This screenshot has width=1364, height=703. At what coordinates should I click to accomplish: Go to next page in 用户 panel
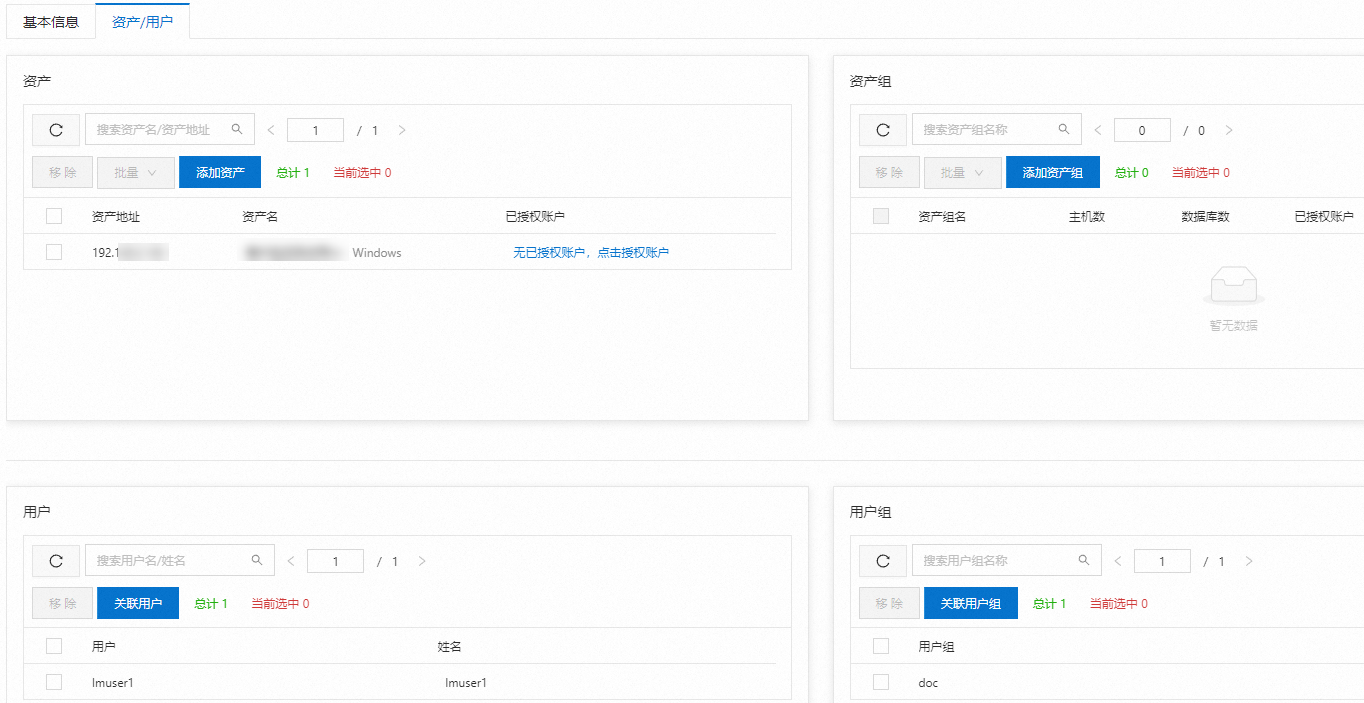[422, 561]
